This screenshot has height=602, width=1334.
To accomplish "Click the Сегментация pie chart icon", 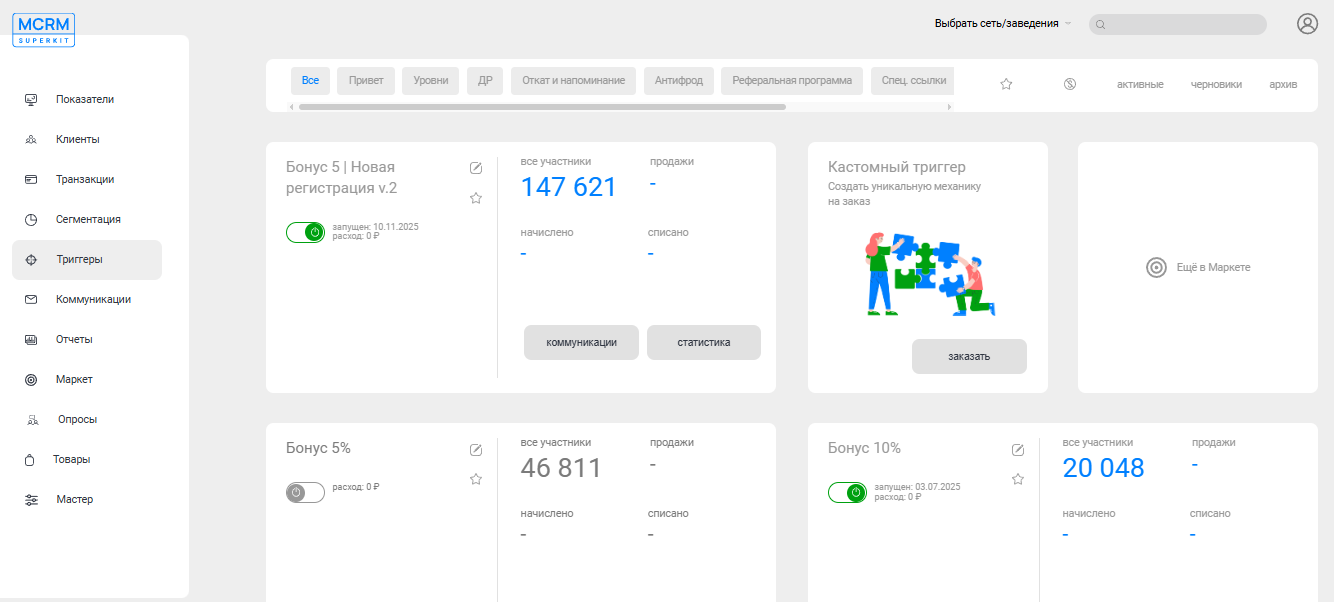I will [31, 219].
